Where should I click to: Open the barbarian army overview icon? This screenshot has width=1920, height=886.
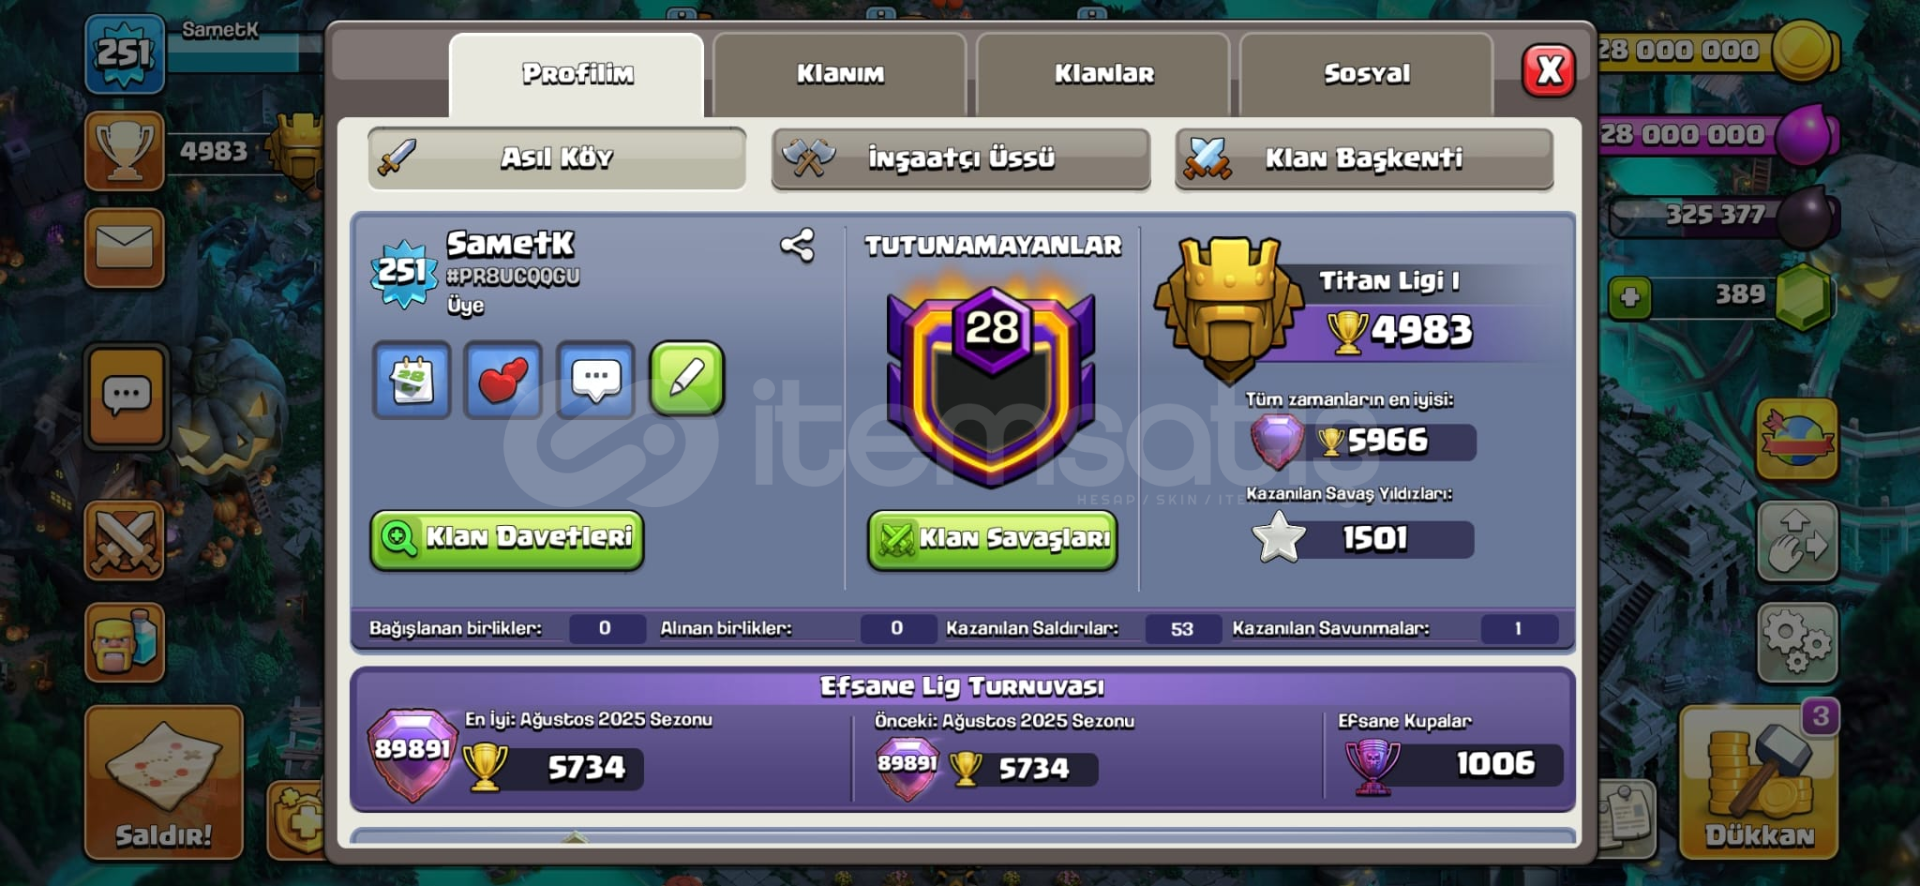coord(125,643)
